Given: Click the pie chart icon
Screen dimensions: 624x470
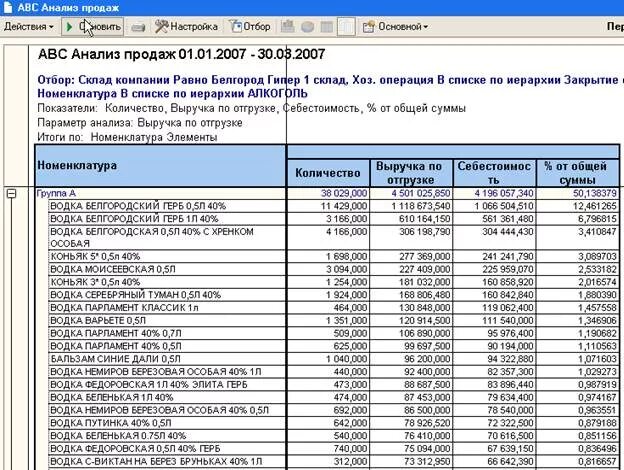Looking at the screenshot, I should pyautogui.click(x=307, y=27).
